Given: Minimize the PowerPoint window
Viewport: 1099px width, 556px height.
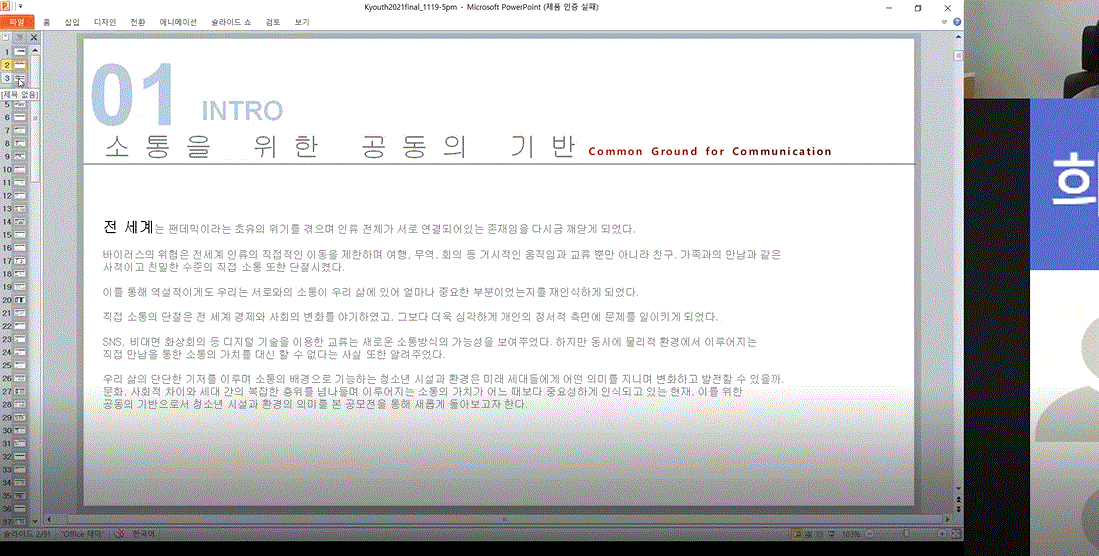Looking at the screenshot, I should [887, 8].
